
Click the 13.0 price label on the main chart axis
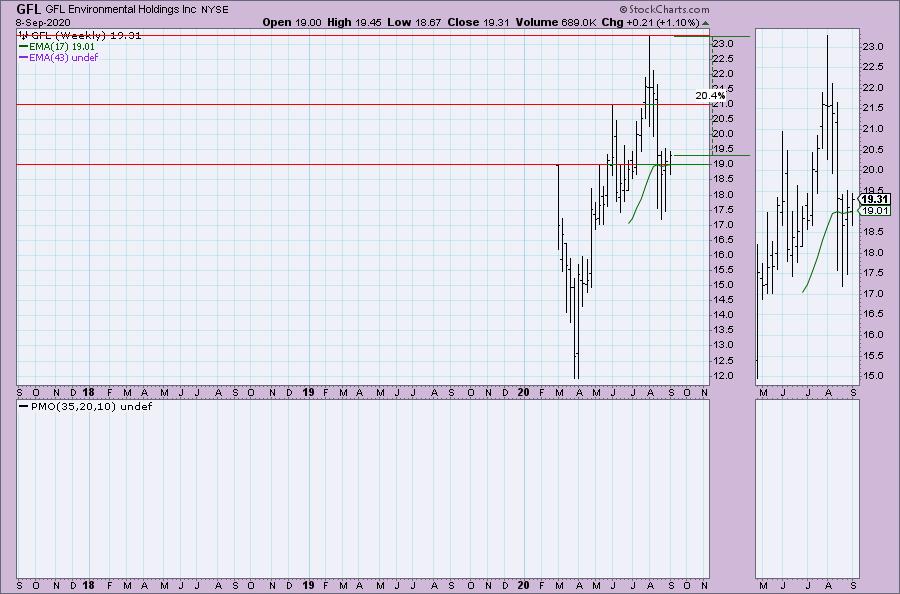click(723, 345)
